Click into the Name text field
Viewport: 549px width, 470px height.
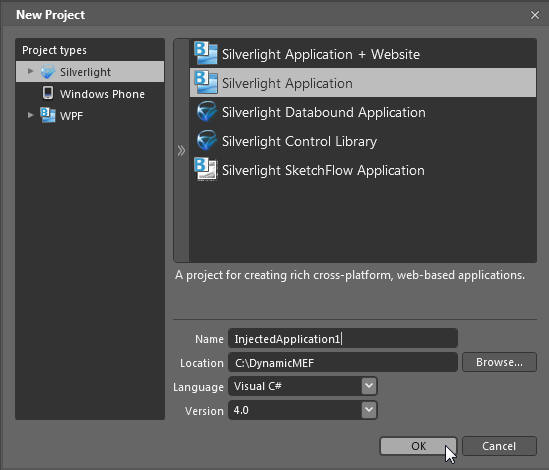click(343, 338)
